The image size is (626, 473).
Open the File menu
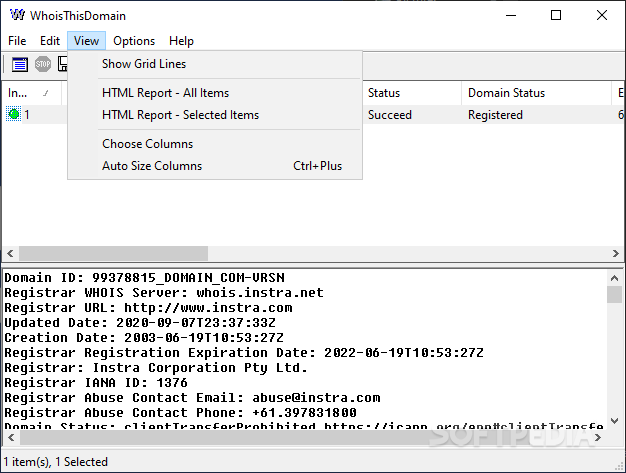17,41
